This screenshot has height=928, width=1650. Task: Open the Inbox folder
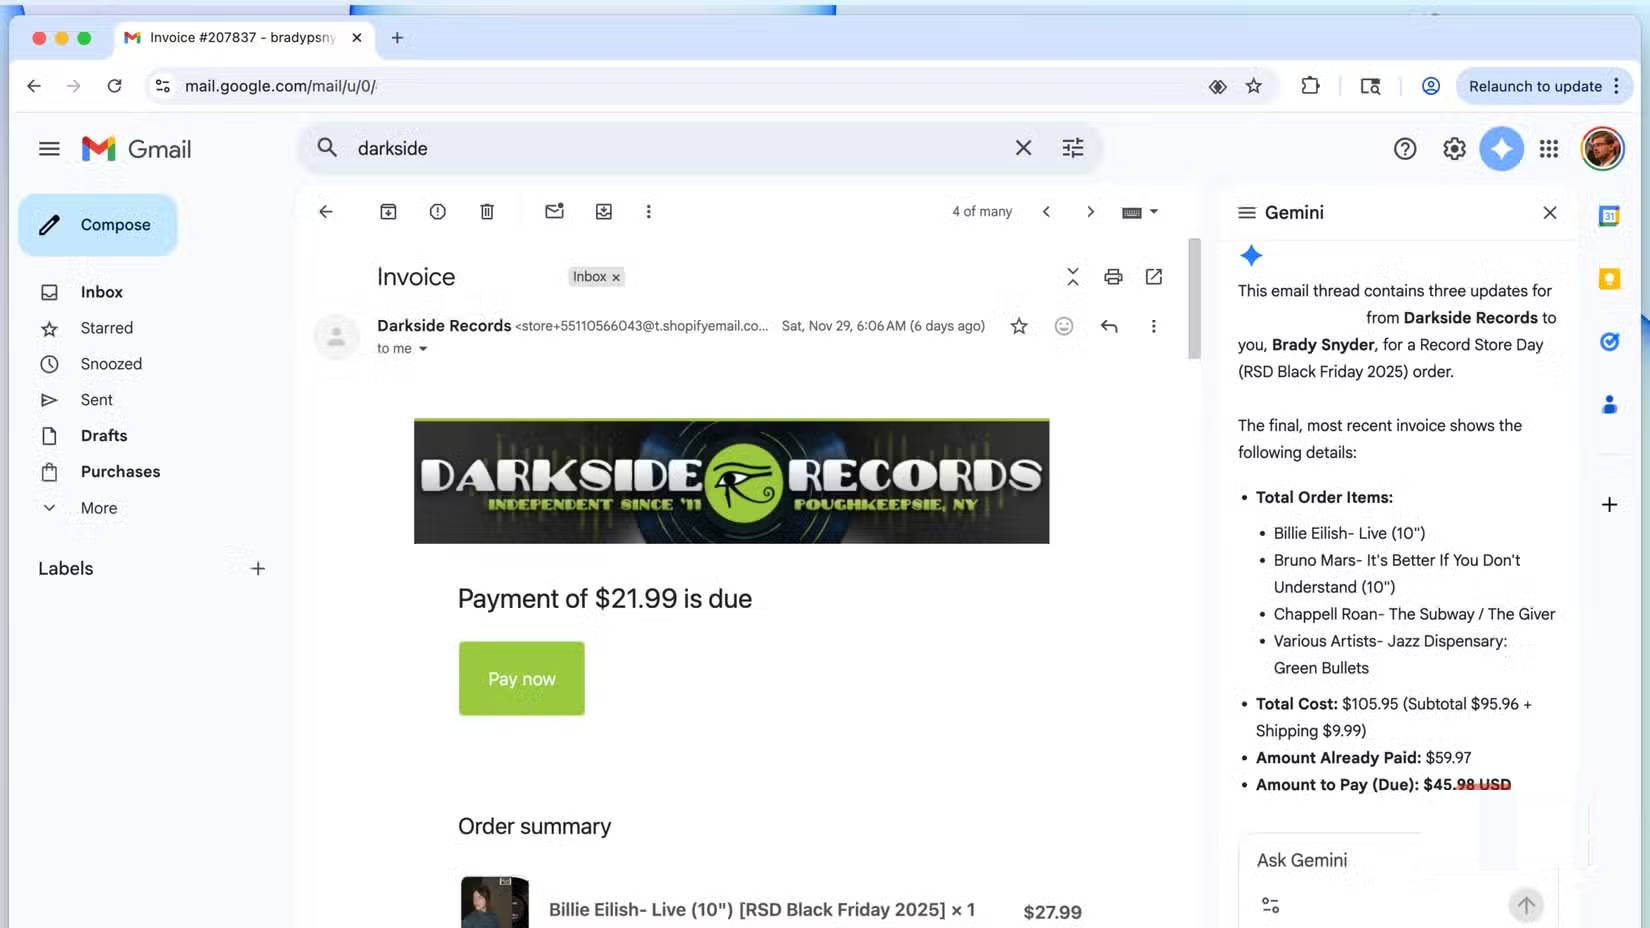[101, 292]
